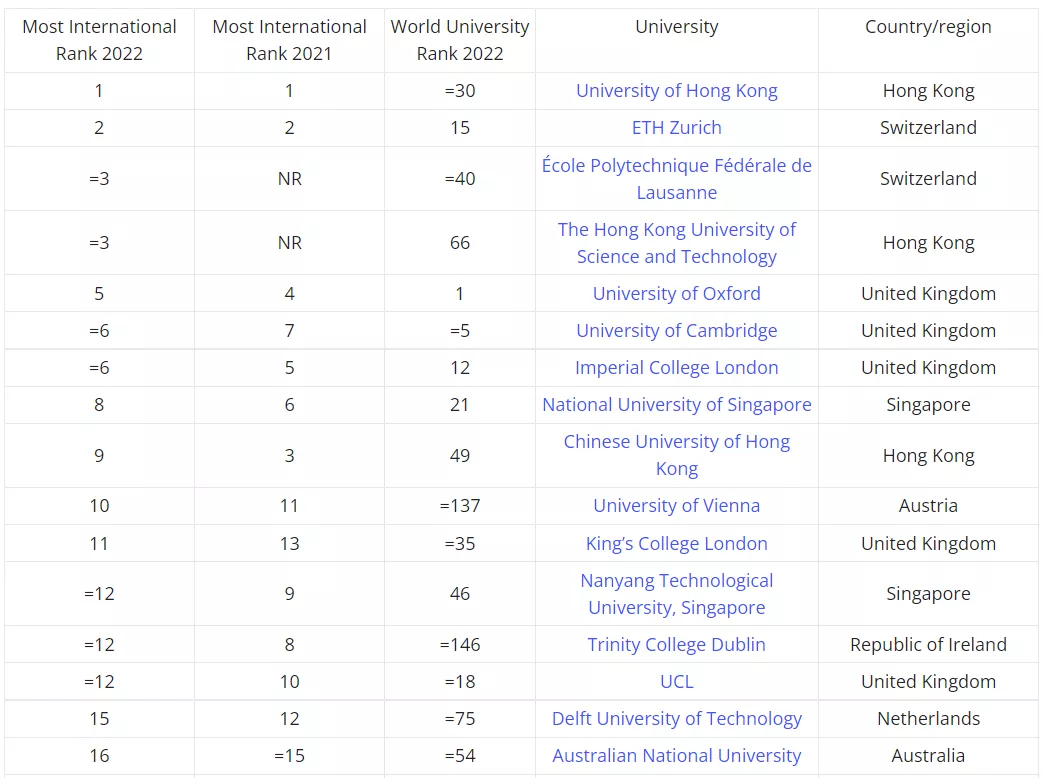
Task: Select the '=30' world rank cell
Action: click(x=460, y=90)
